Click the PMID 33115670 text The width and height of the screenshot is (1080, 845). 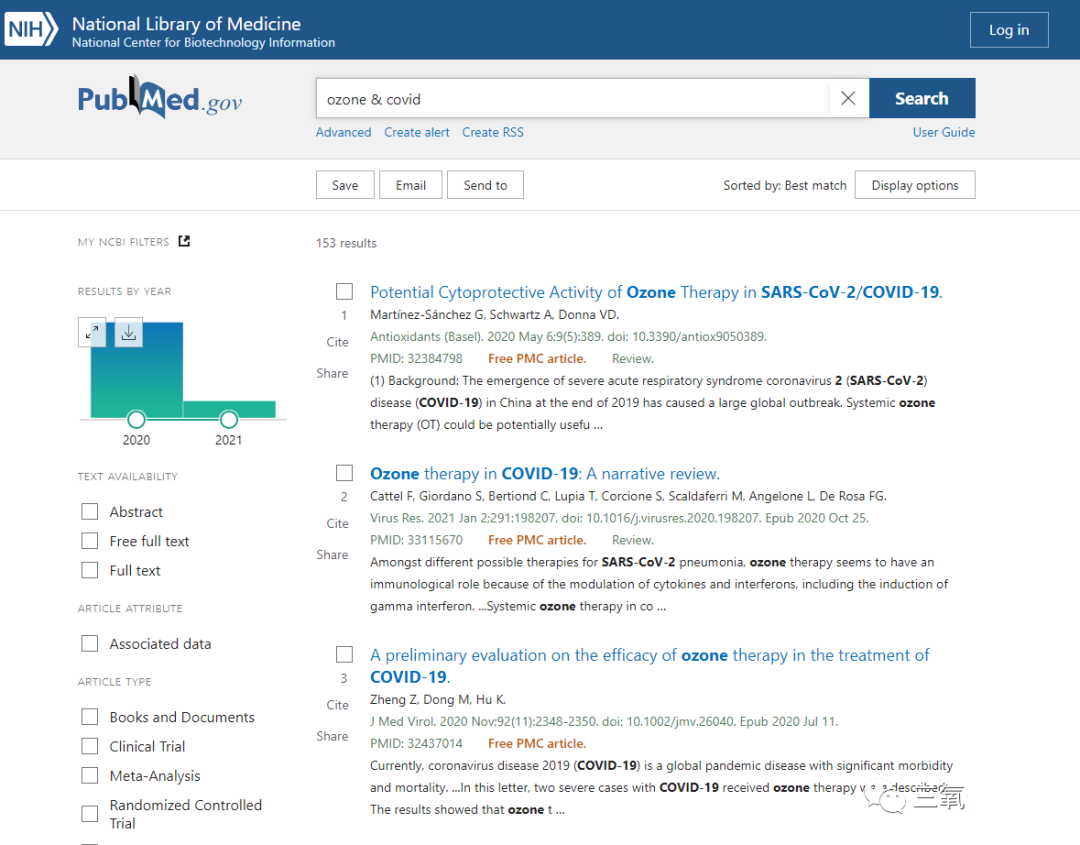(x=416, y=540)
